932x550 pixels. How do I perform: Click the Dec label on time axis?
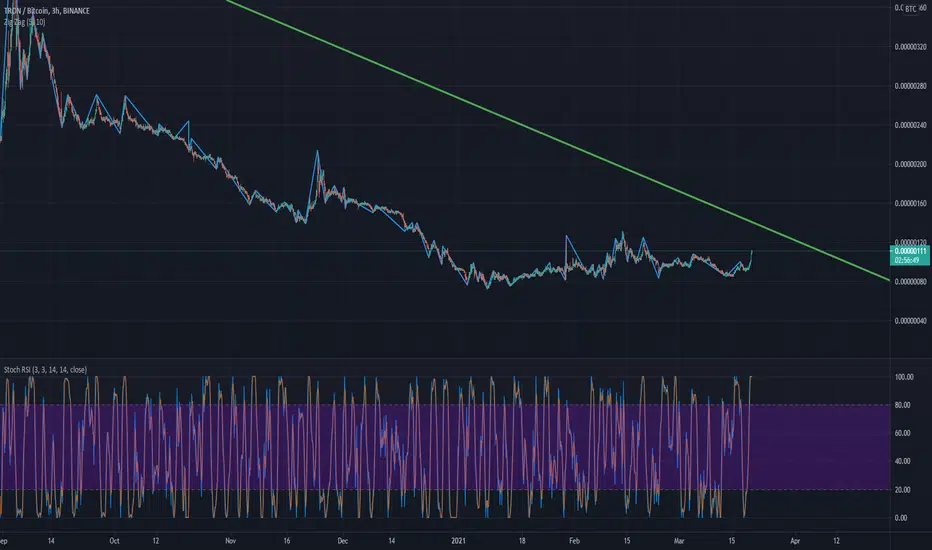(x=342, y=541)
